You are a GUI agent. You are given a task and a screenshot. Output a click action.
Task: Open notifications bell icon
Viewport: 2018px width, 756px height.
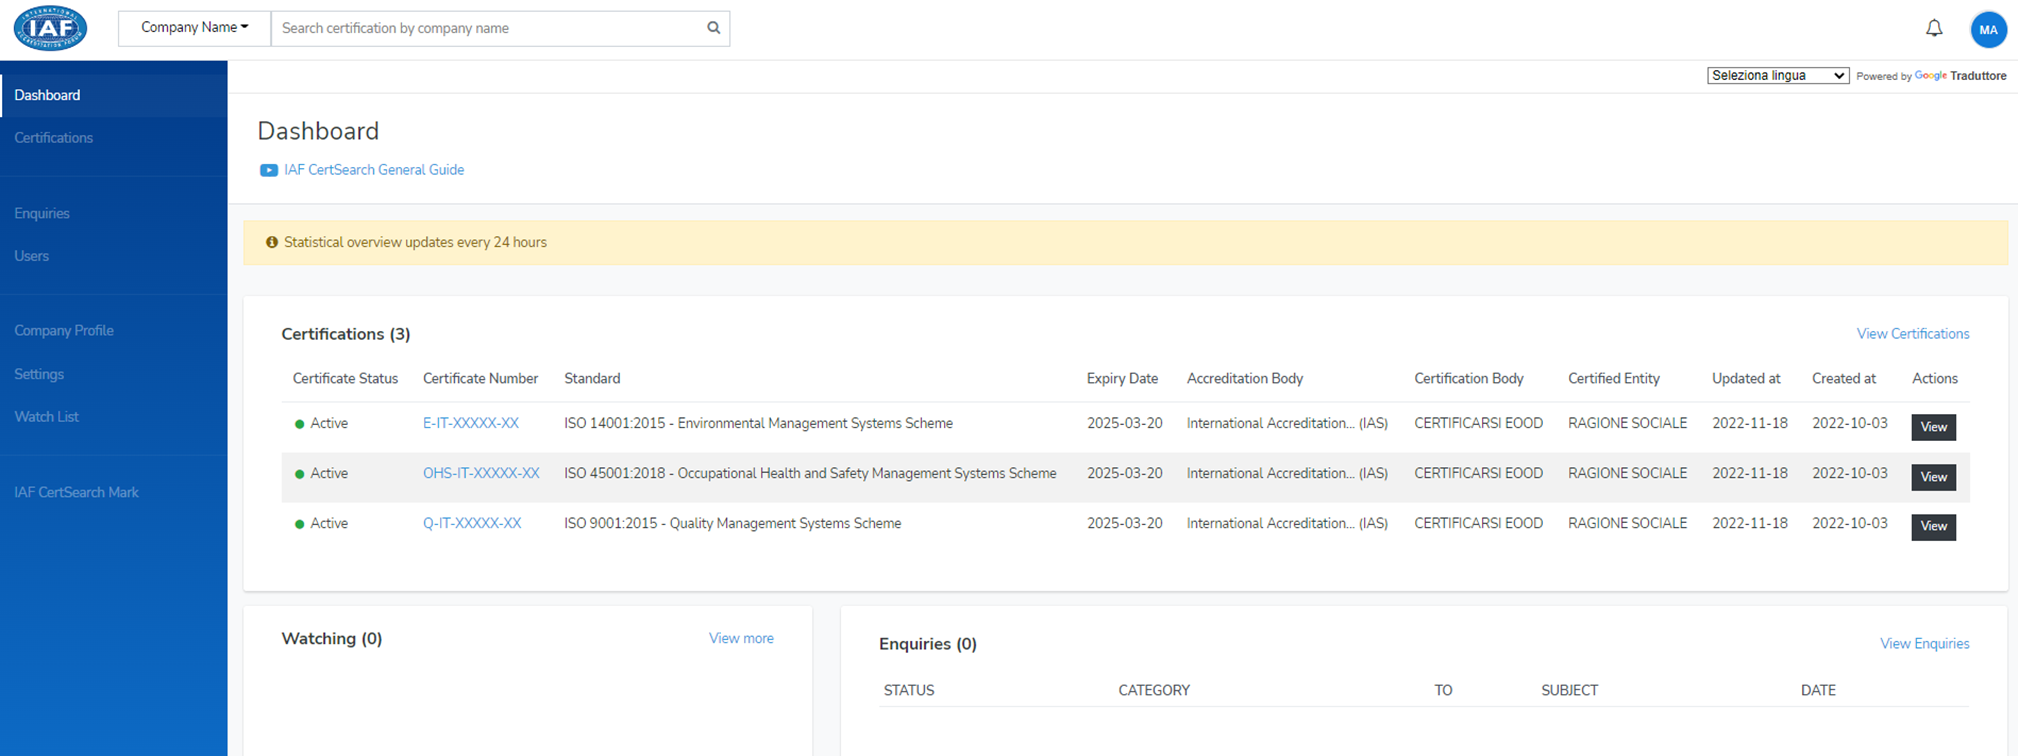click(x=1934, y=29)
